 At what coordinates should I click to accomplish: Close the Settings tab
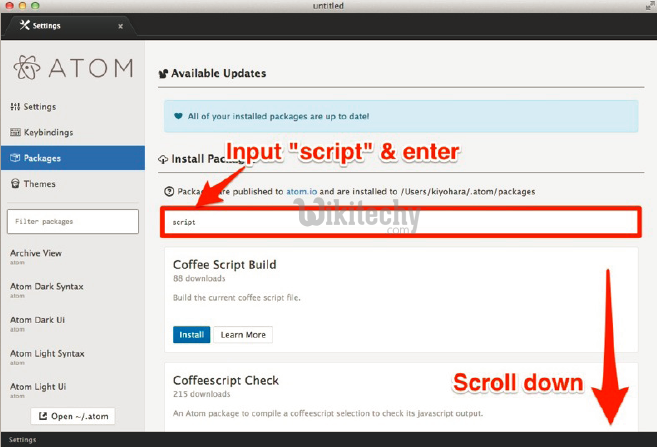(120, 26)
